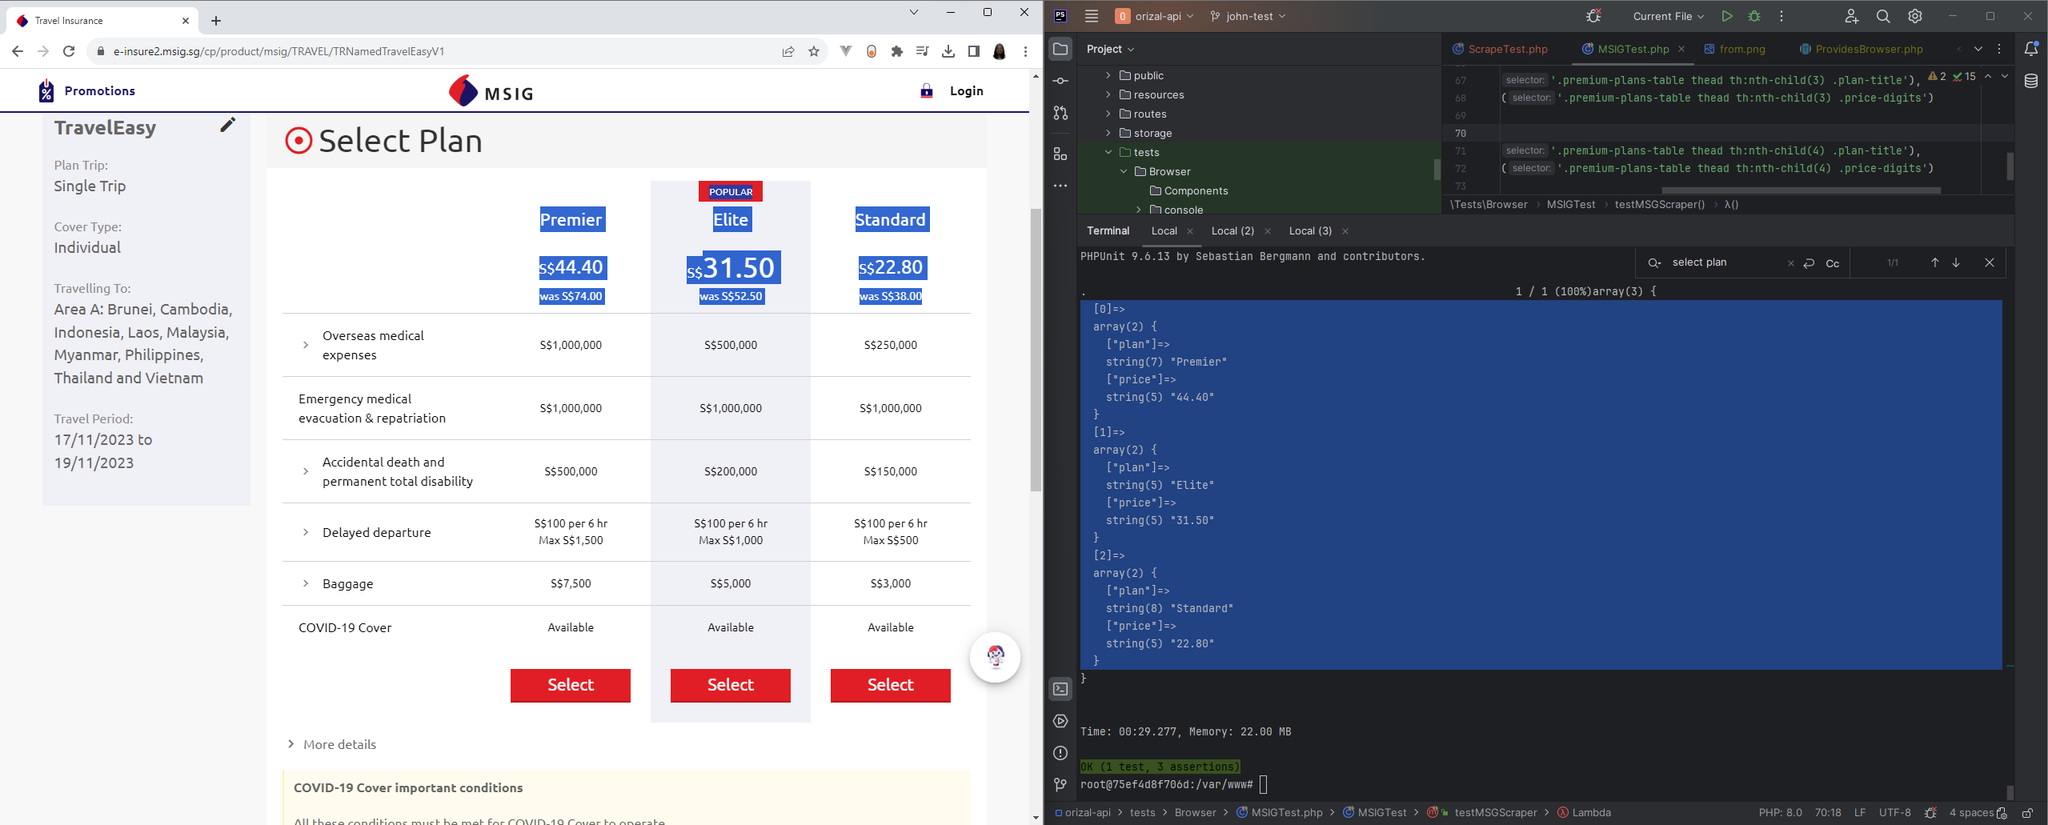Select the Standard plan button
Screen dimensions: 2048x825
(890, 685)
